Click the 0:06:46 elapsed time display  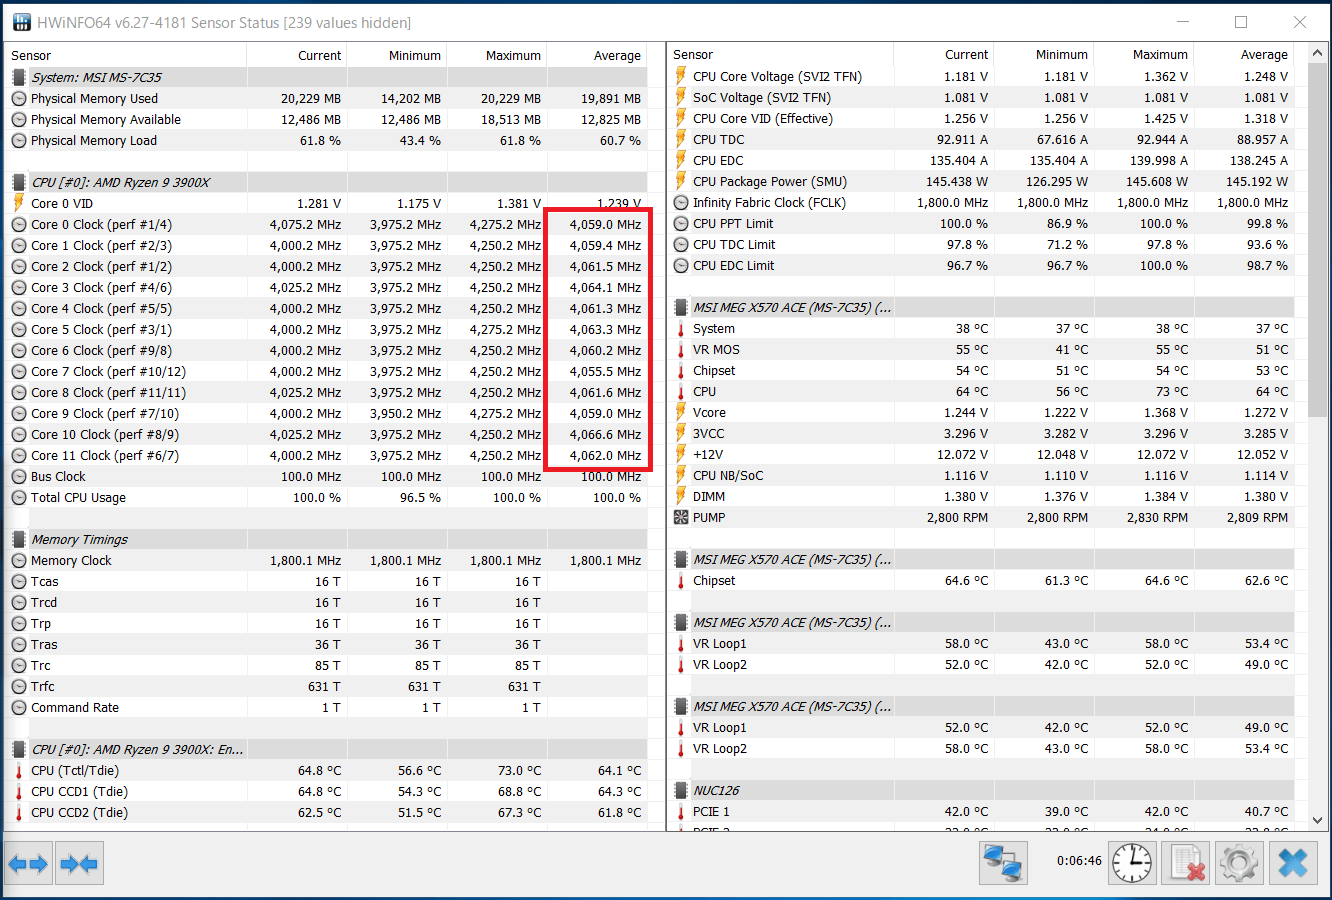(1079, 860)
